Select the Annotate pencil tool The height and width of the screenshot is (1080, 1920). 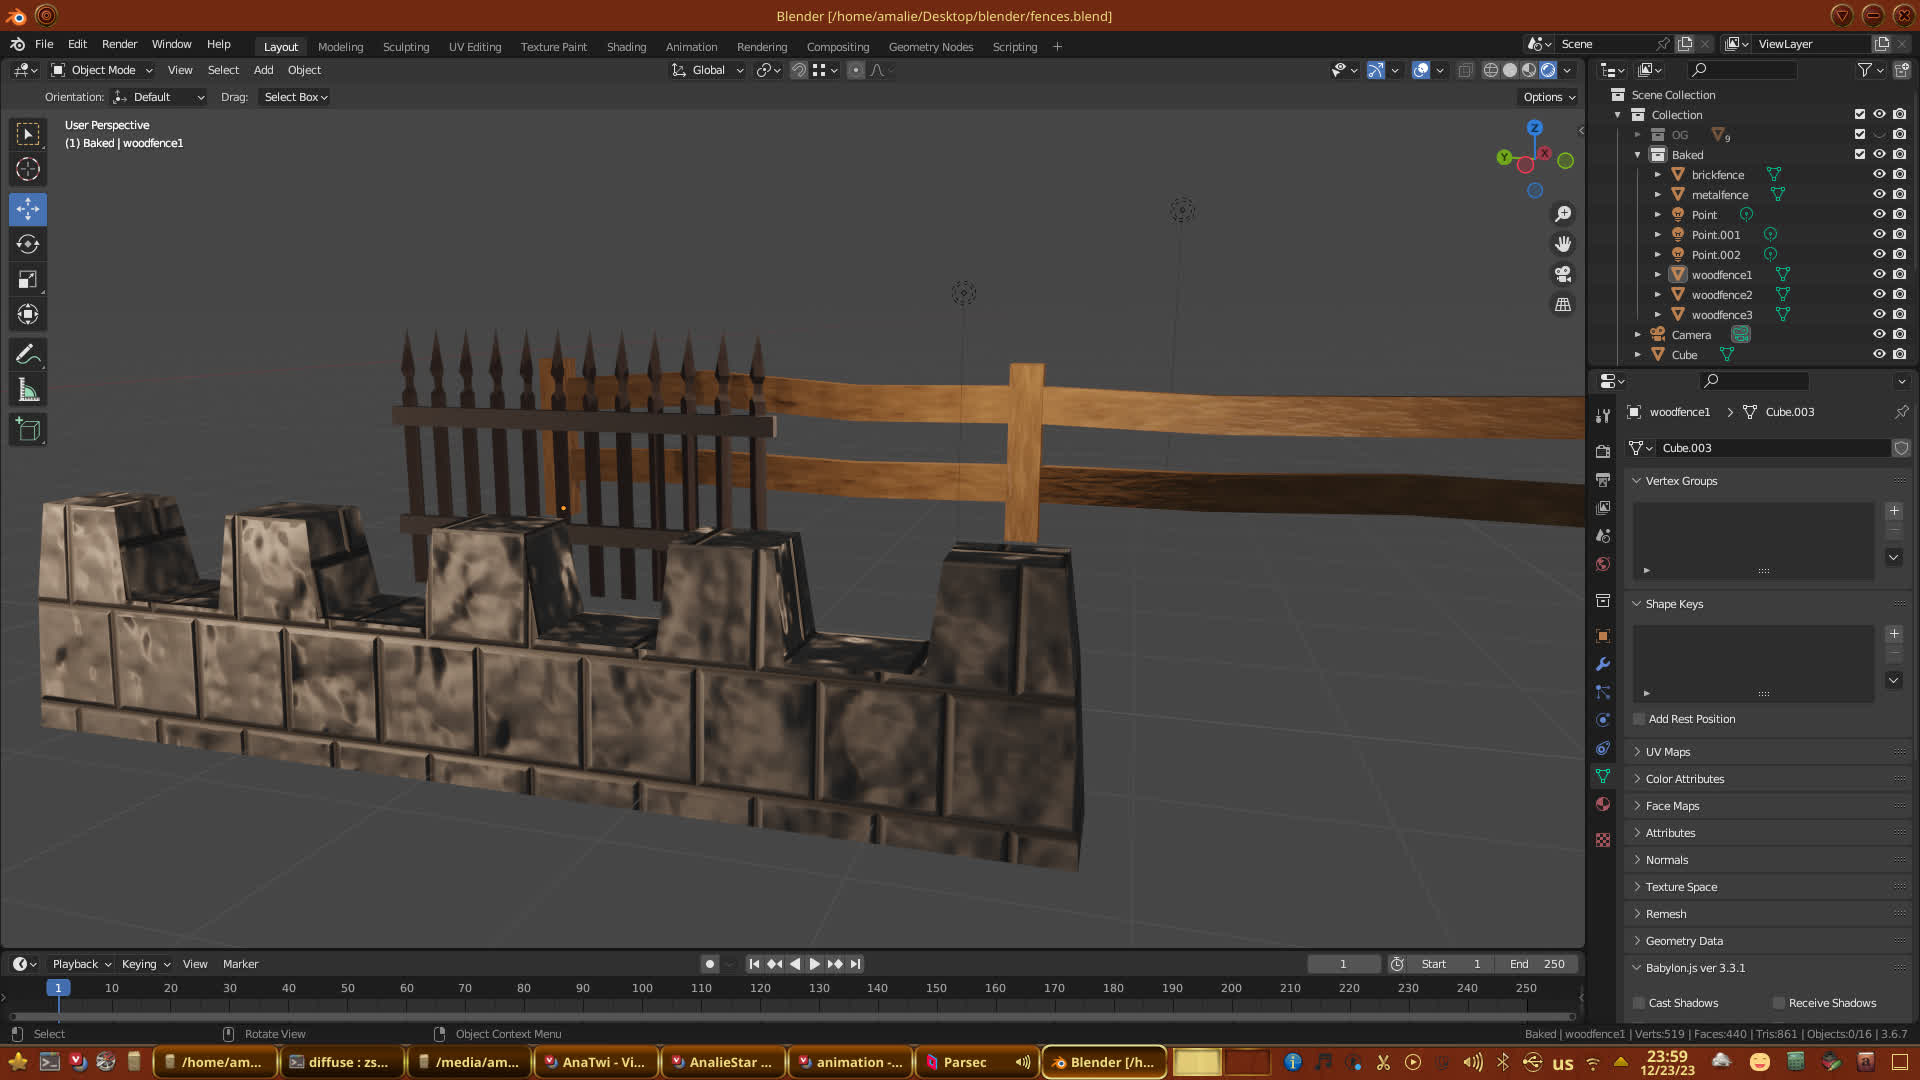[28, 354]
